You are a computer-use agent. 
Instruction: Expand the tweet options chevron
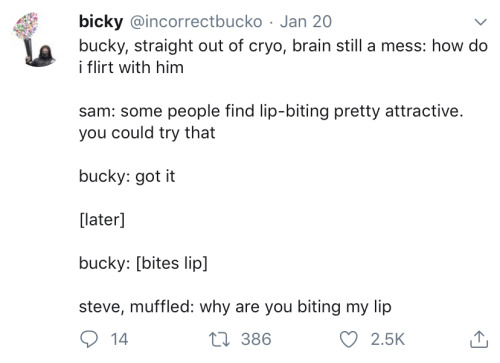tap(481, 22)
